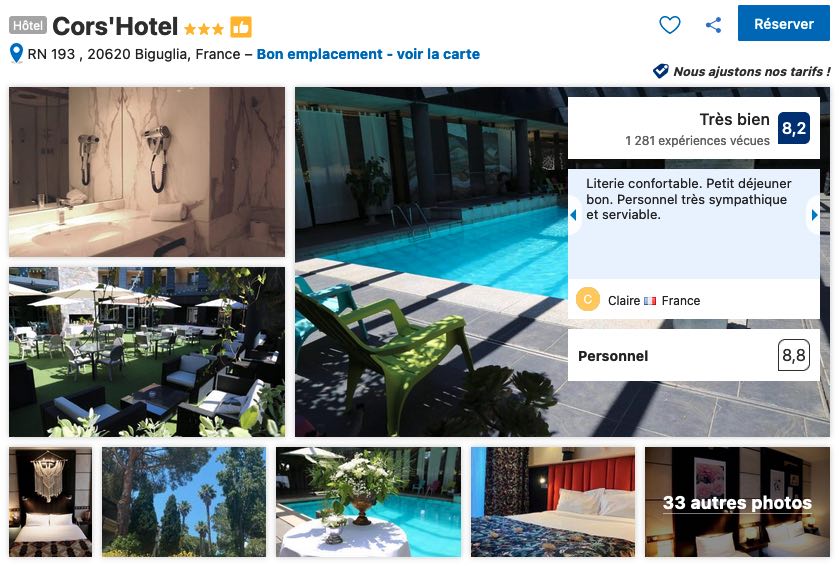This screenshot has width=839, height=566.
Task: Open the palm trees sky thumbnail
Action: (184, 502)
